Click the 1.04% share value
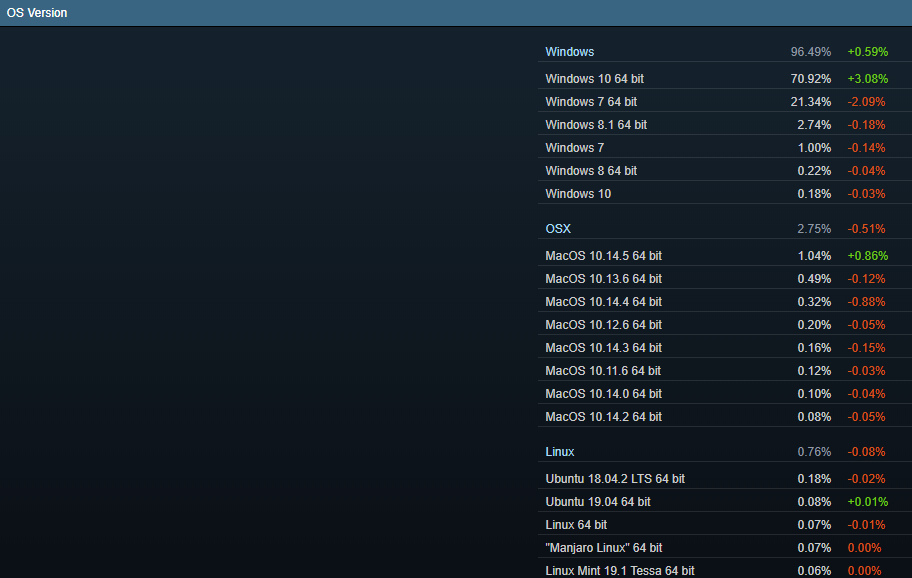Image resolution: width=912 pixels, height=578 pixels. point(814,255)
